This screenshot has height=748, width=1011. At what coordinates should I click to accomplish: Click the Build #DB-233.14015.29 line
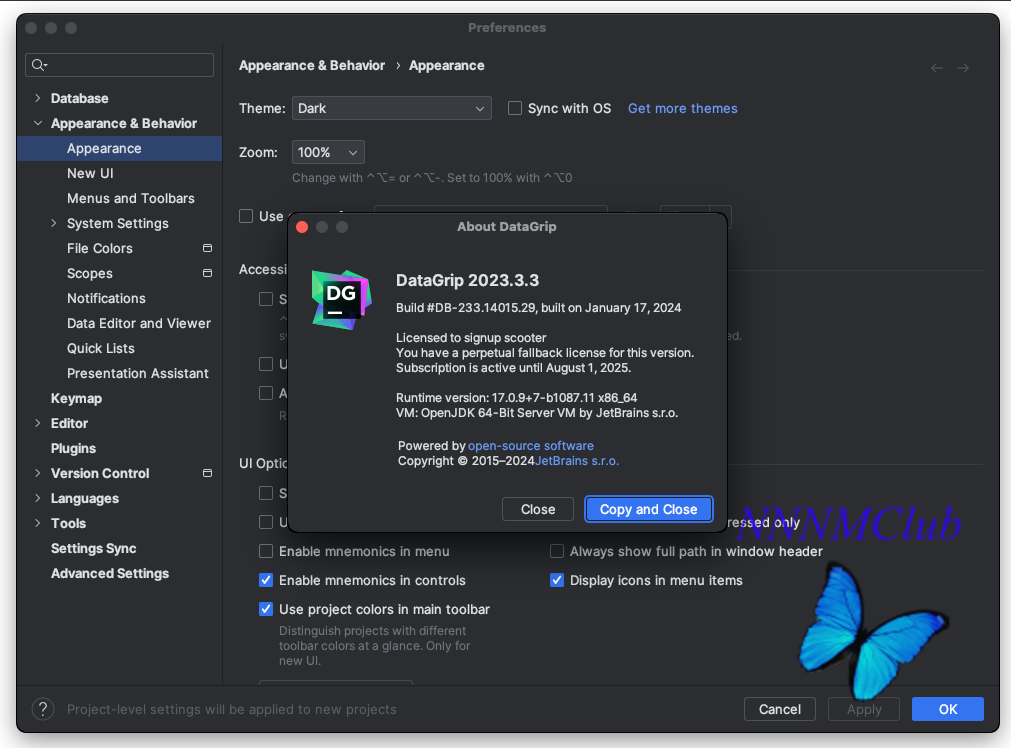click(538, 308)
